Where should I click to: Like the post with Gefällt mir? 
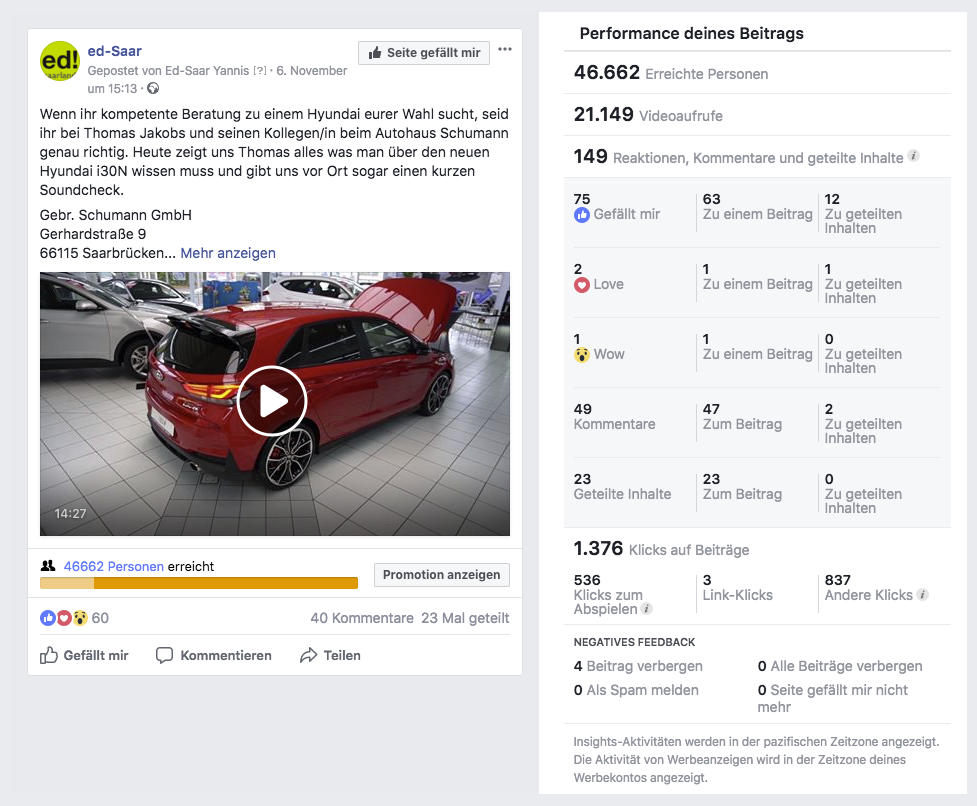coord(84,655)
